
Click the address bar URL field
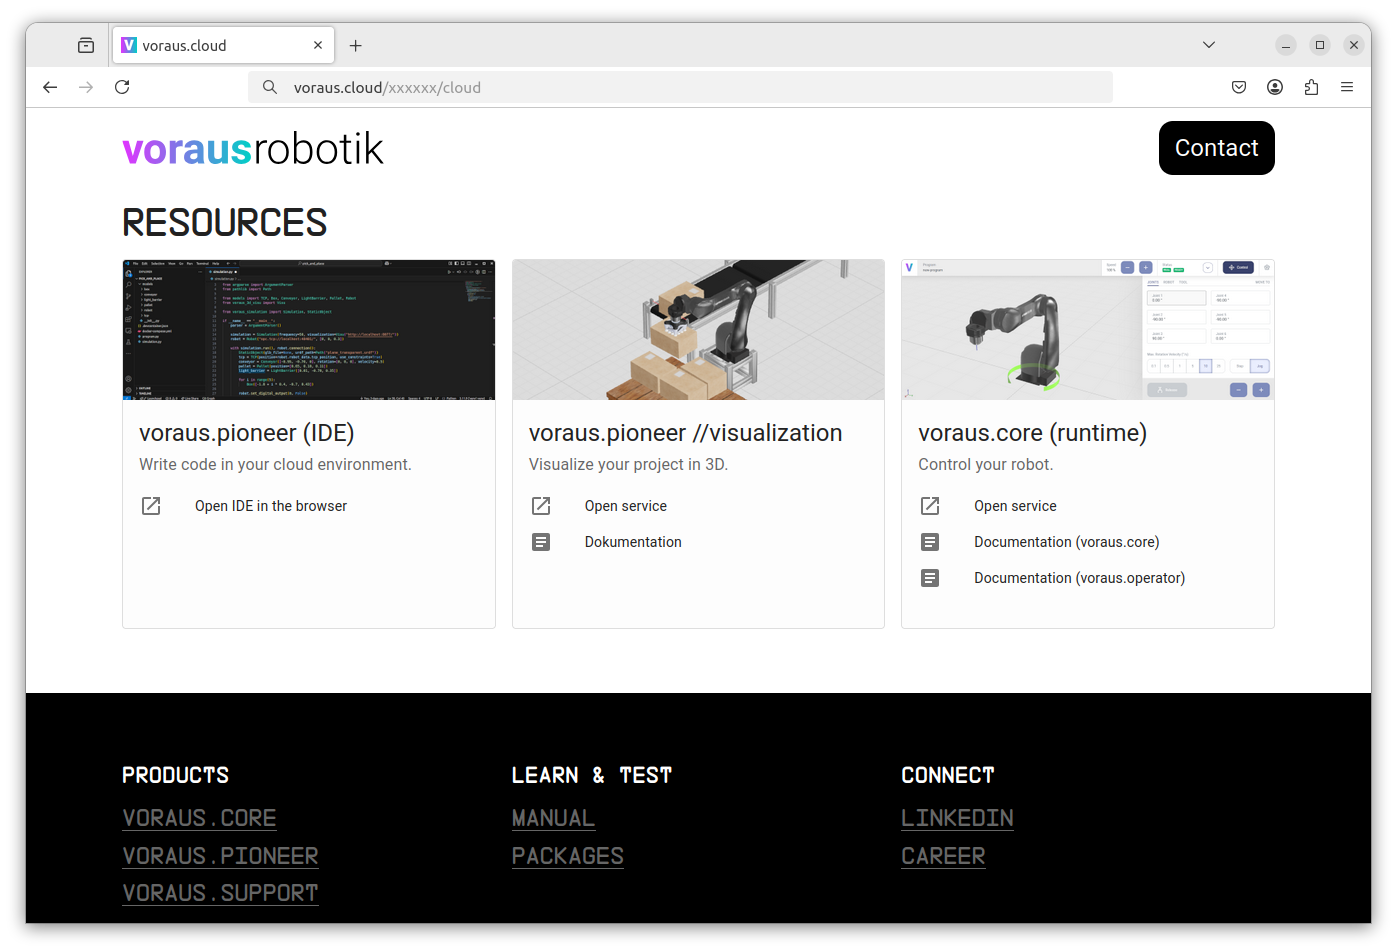coord(680,87)
